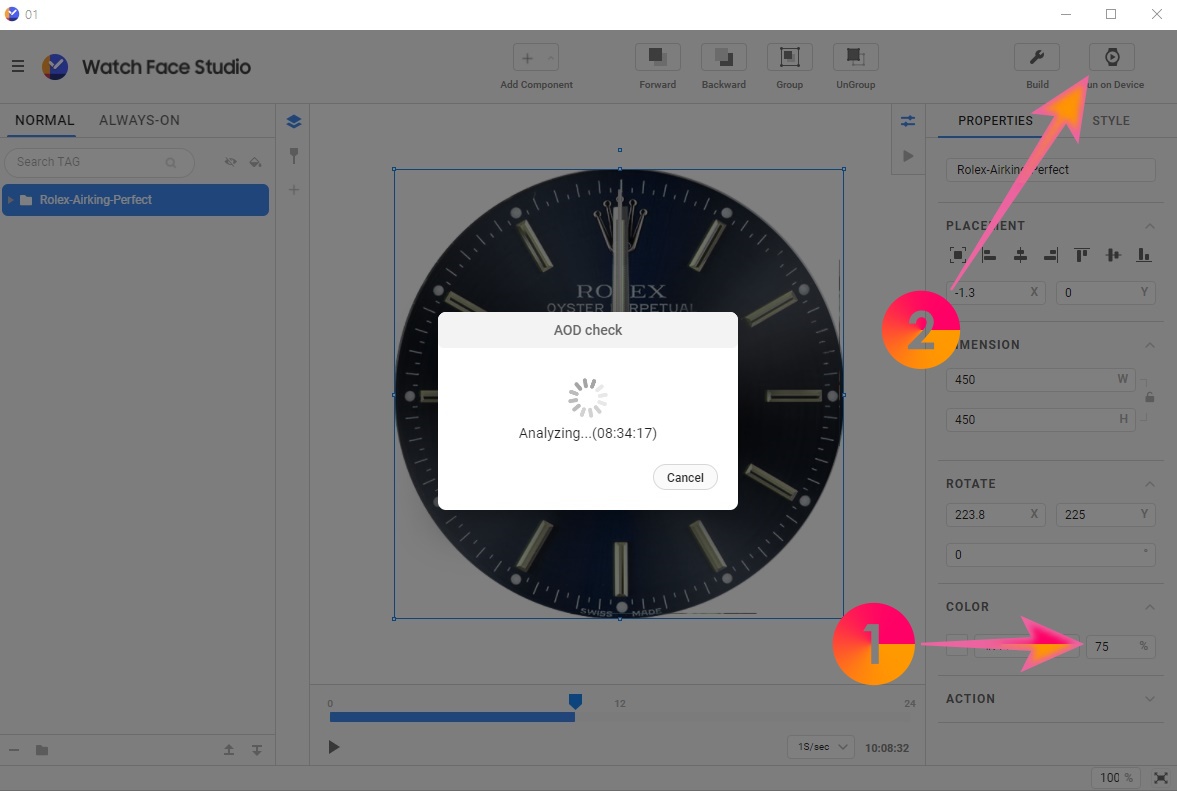Bring the layer Forward
Image resolution: width=1177 pixels, height=791 pixels.
tap(658, 57)
